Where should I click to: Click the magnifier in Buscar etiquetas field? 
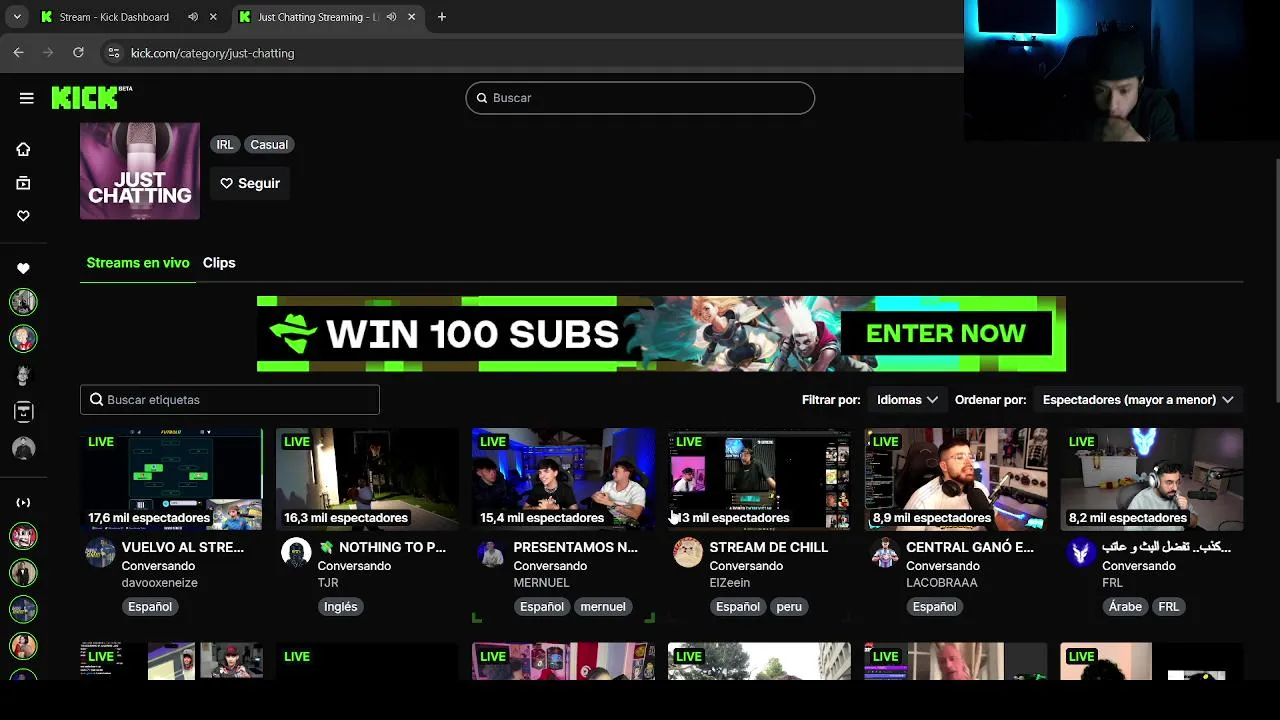[x=96, y=400]
